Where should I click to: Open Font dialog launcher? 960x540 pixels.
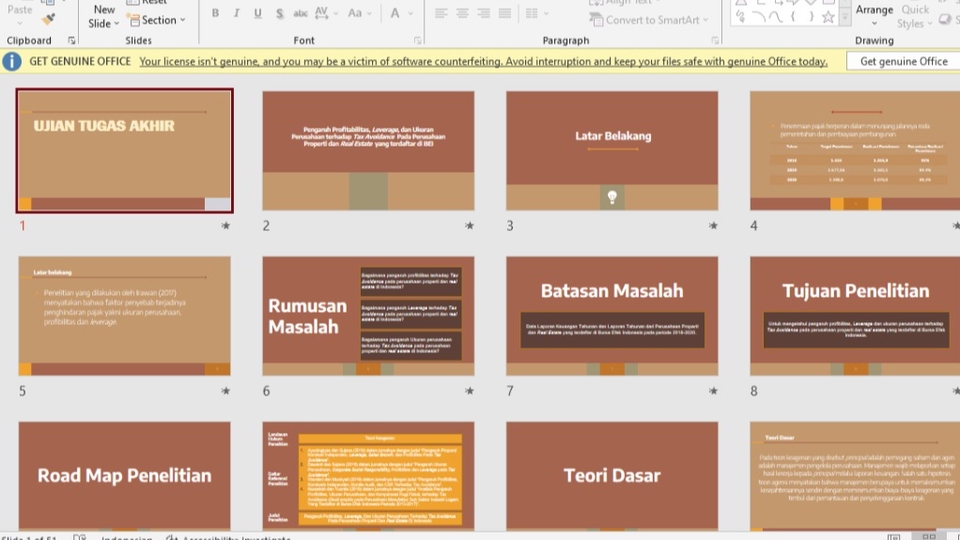point(418,40)
